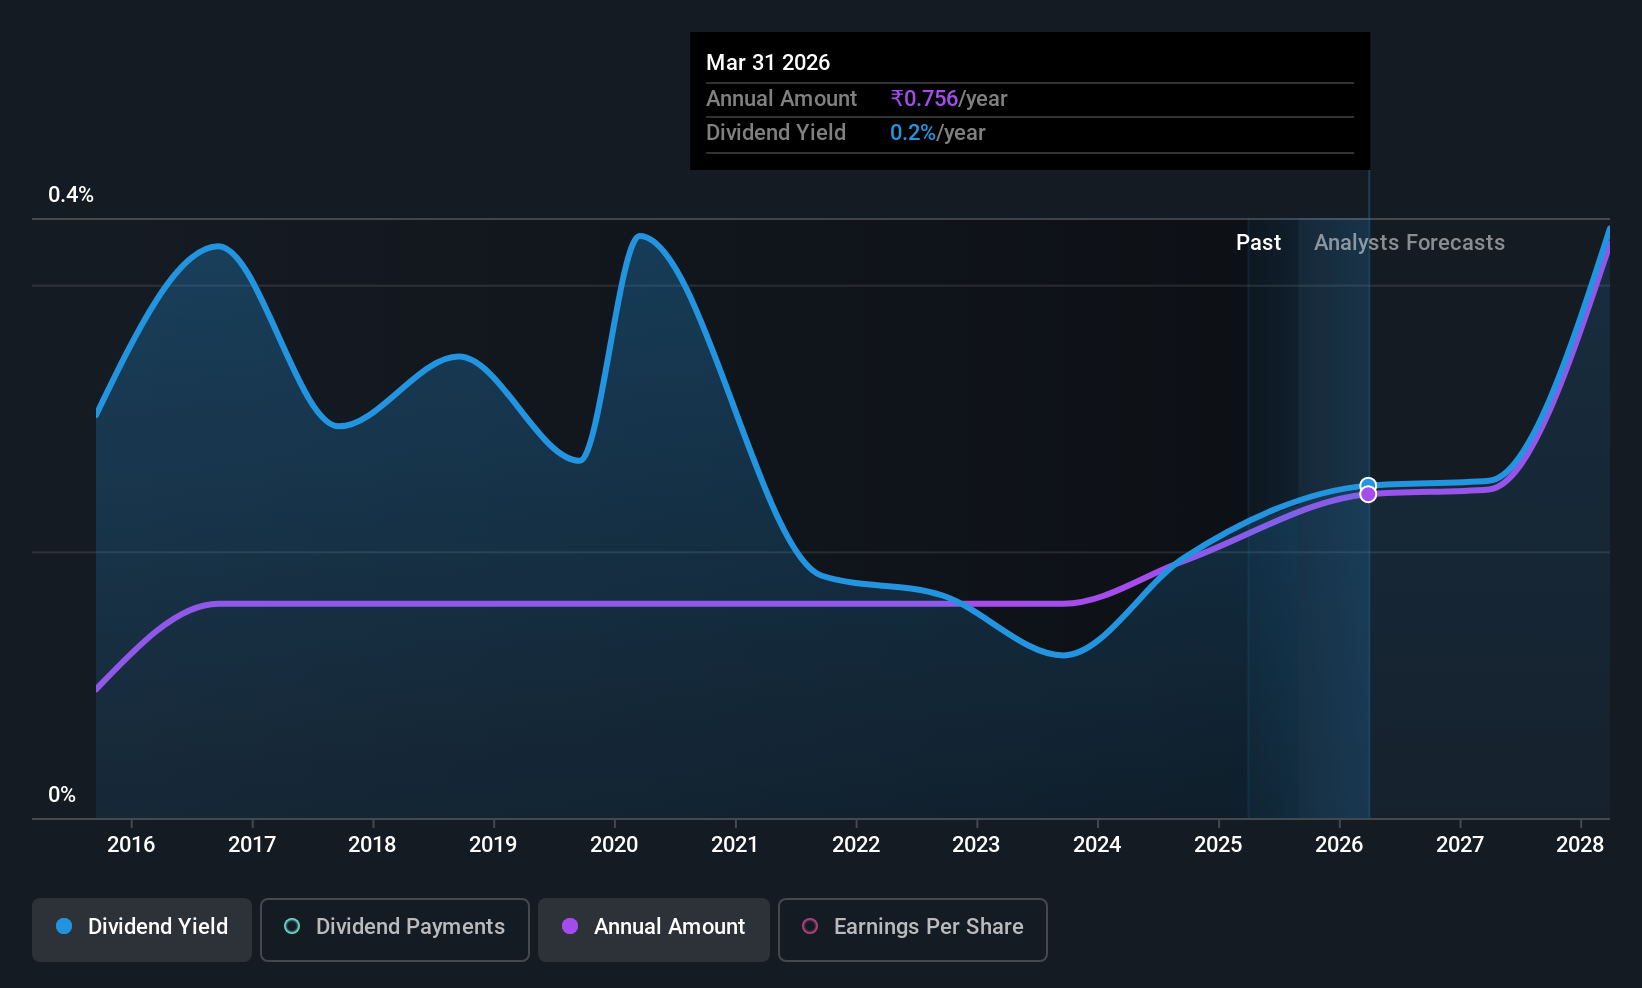Click the 0.2%/year dividend yield value
Image resolution: width=1642 pixels, height=988 pixels.
[938, 133]
